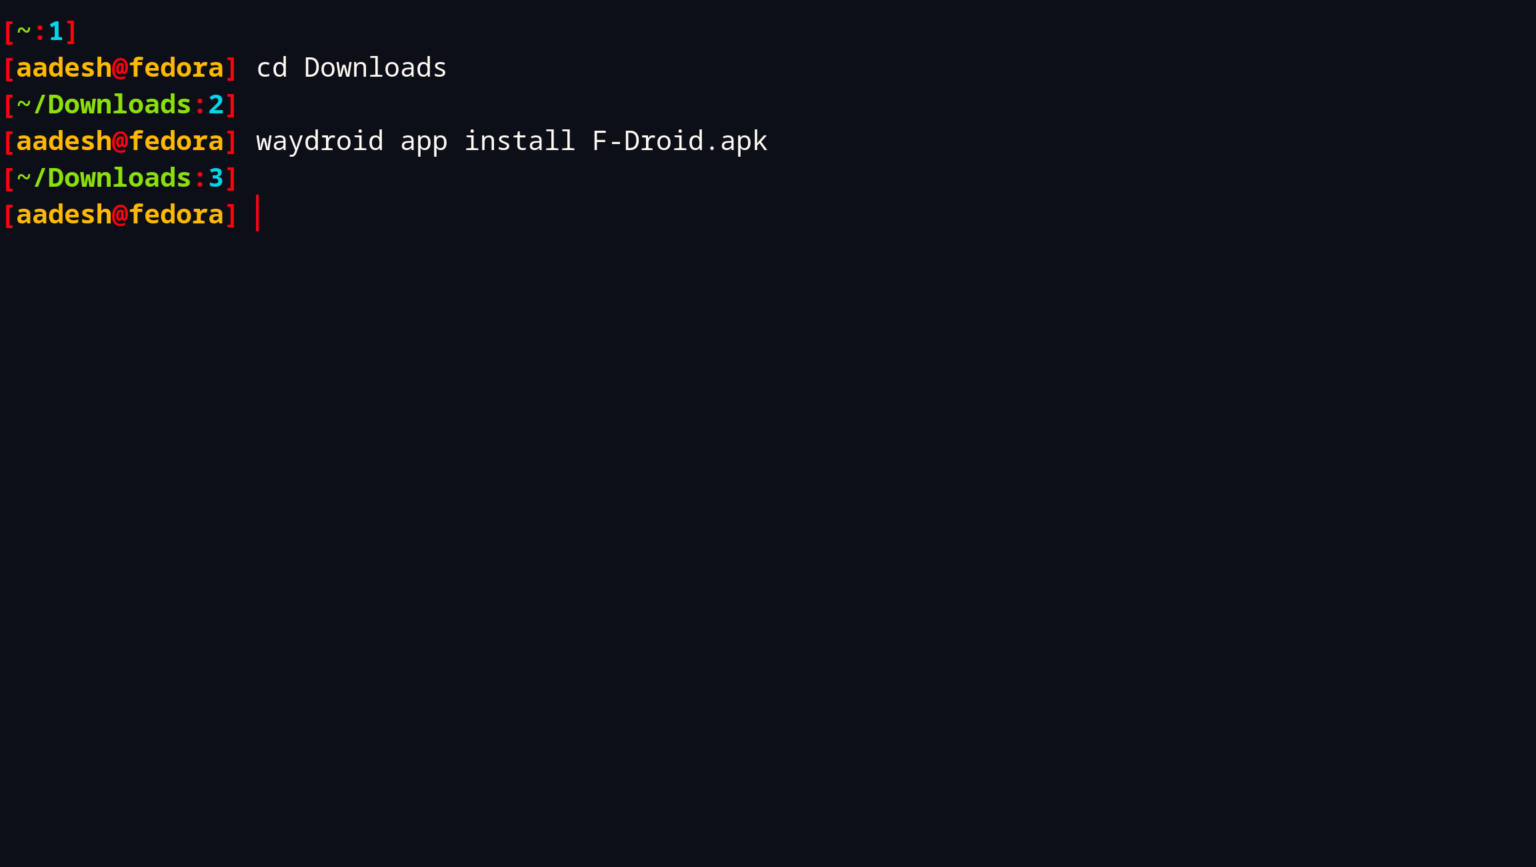This screenshot has height=867, width=1536.
Task: Select the F-Droid.apk file name argument
Action: tap(679, 141)
